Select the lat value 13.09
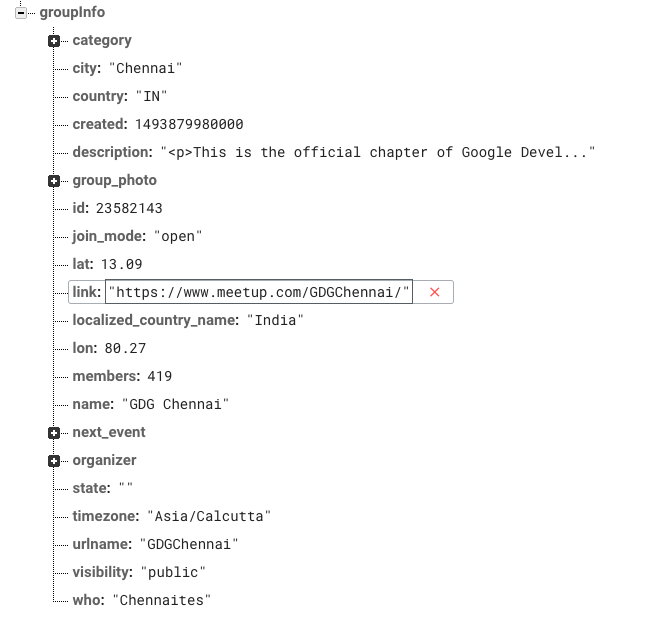 (122, 264)
